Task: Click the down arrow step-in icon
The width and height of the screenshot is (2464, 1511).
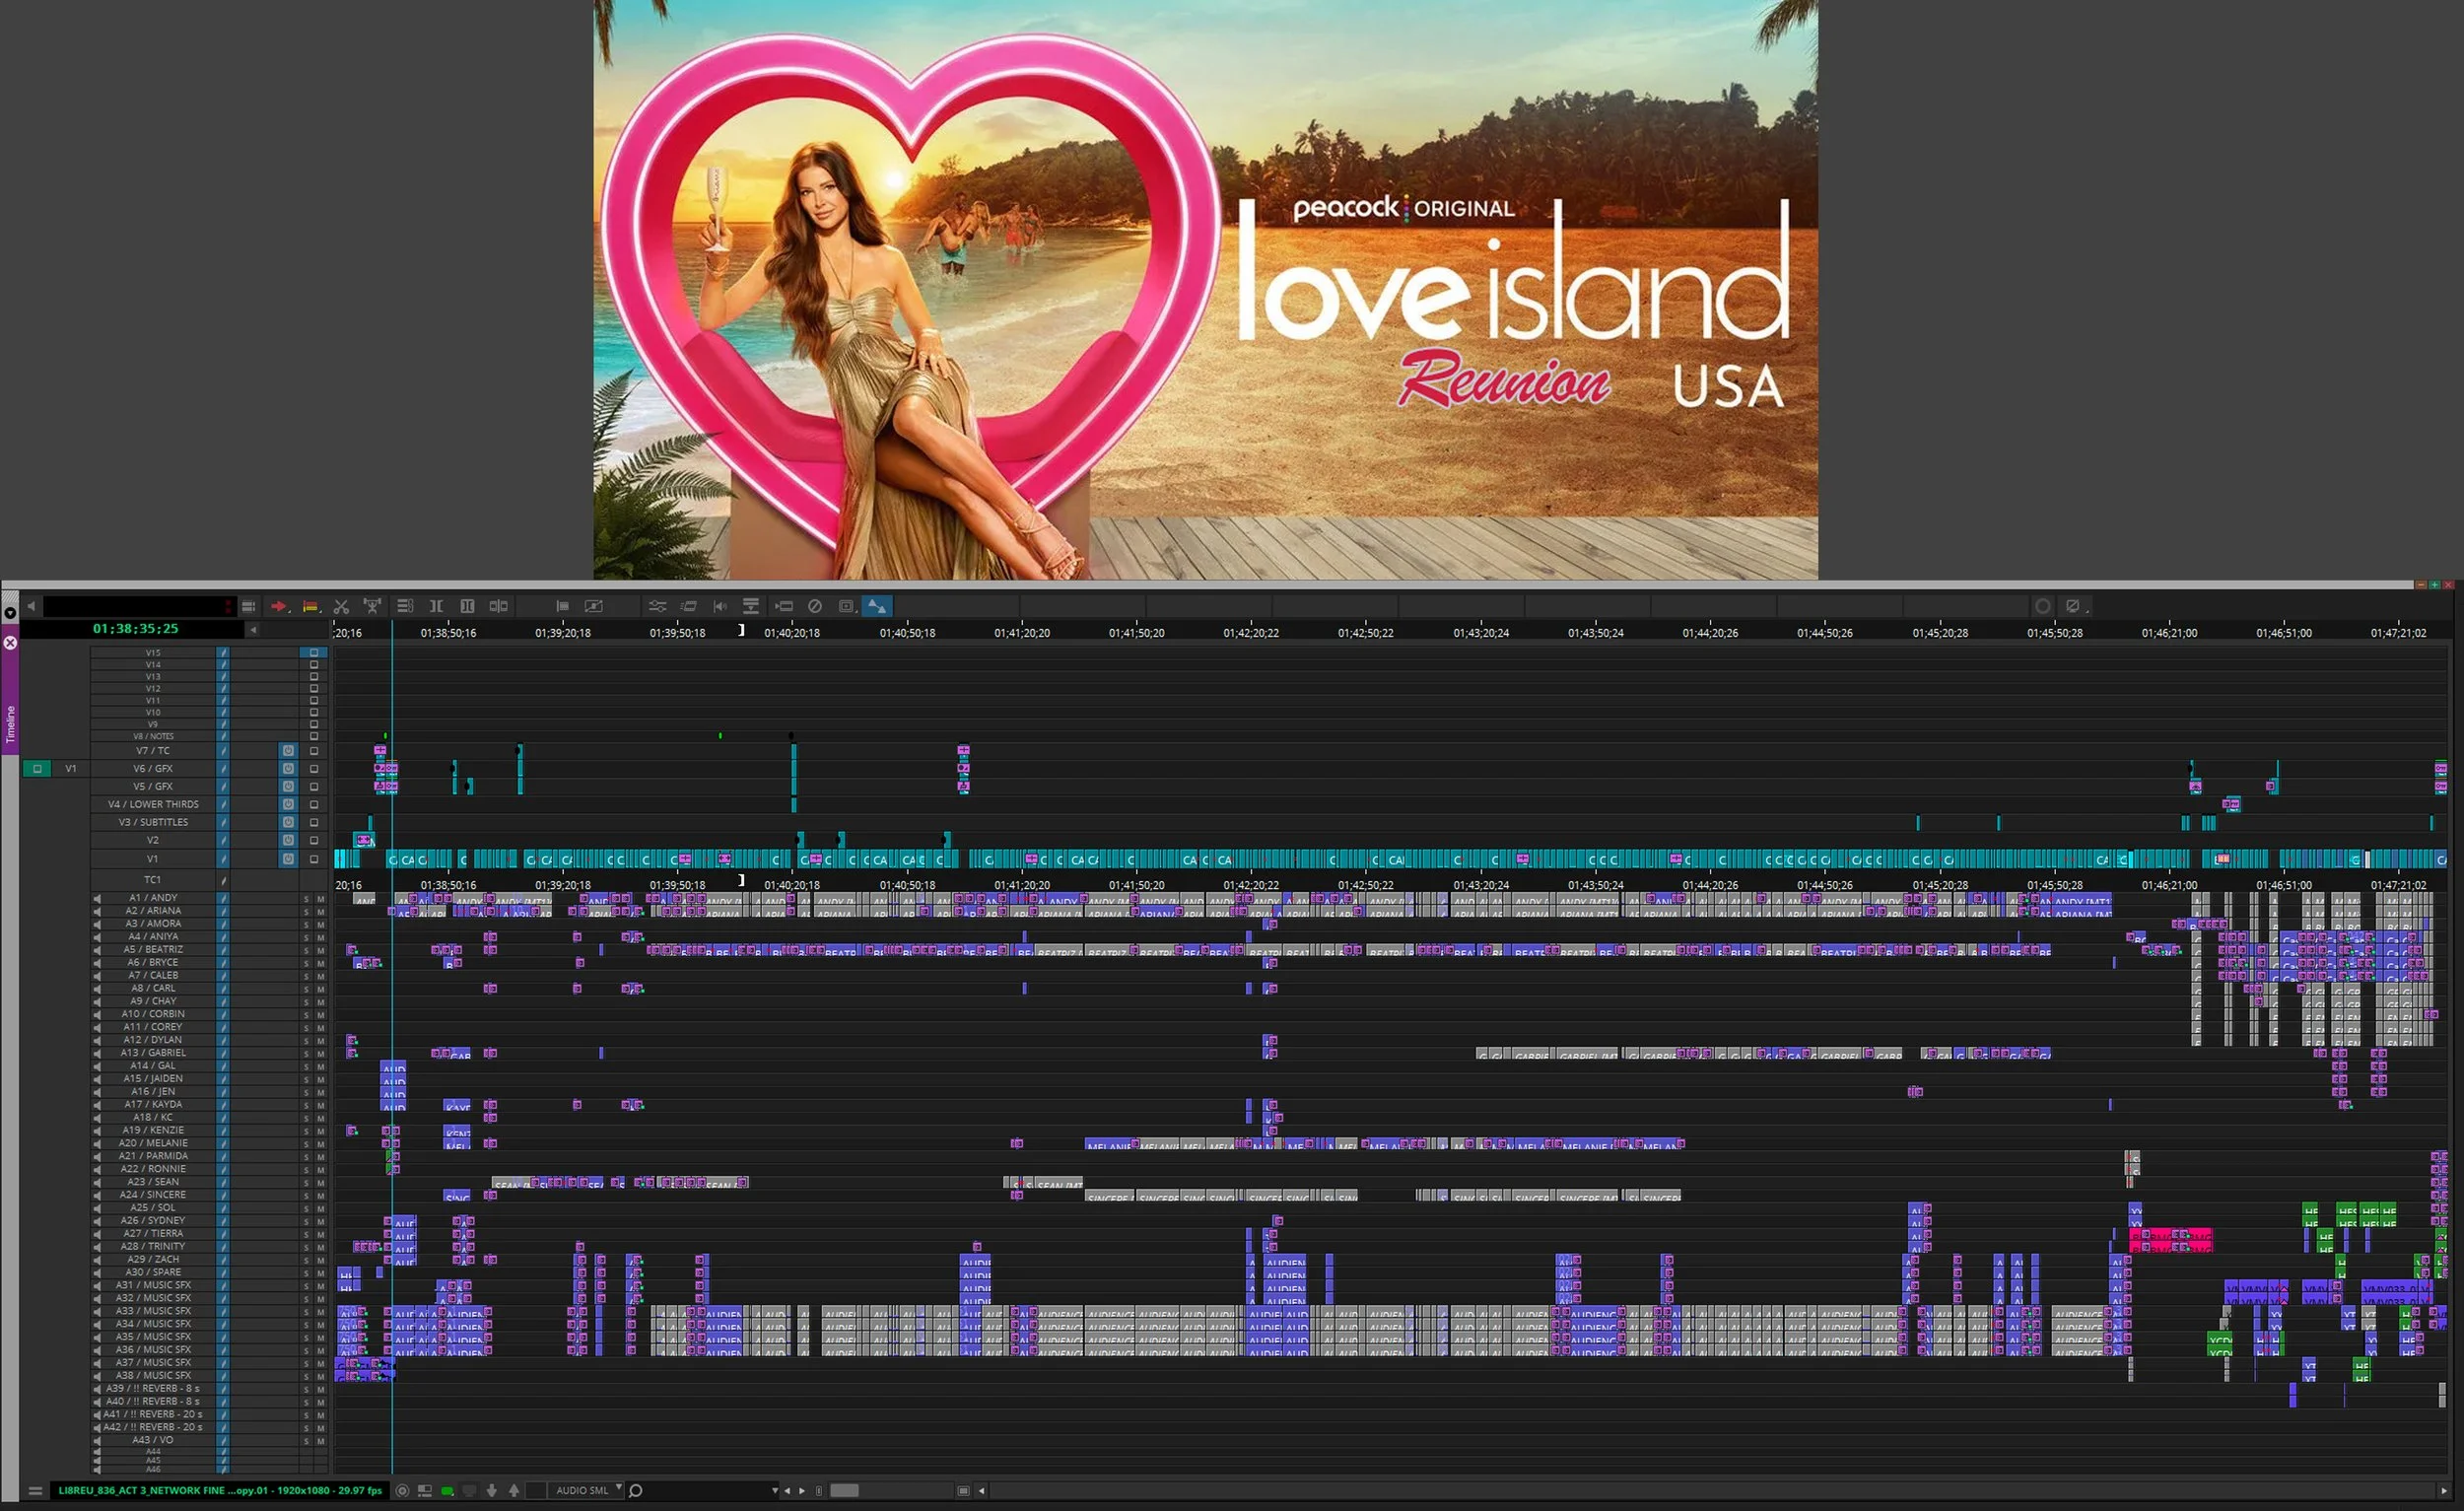Action: click(x=491, y=1491)
